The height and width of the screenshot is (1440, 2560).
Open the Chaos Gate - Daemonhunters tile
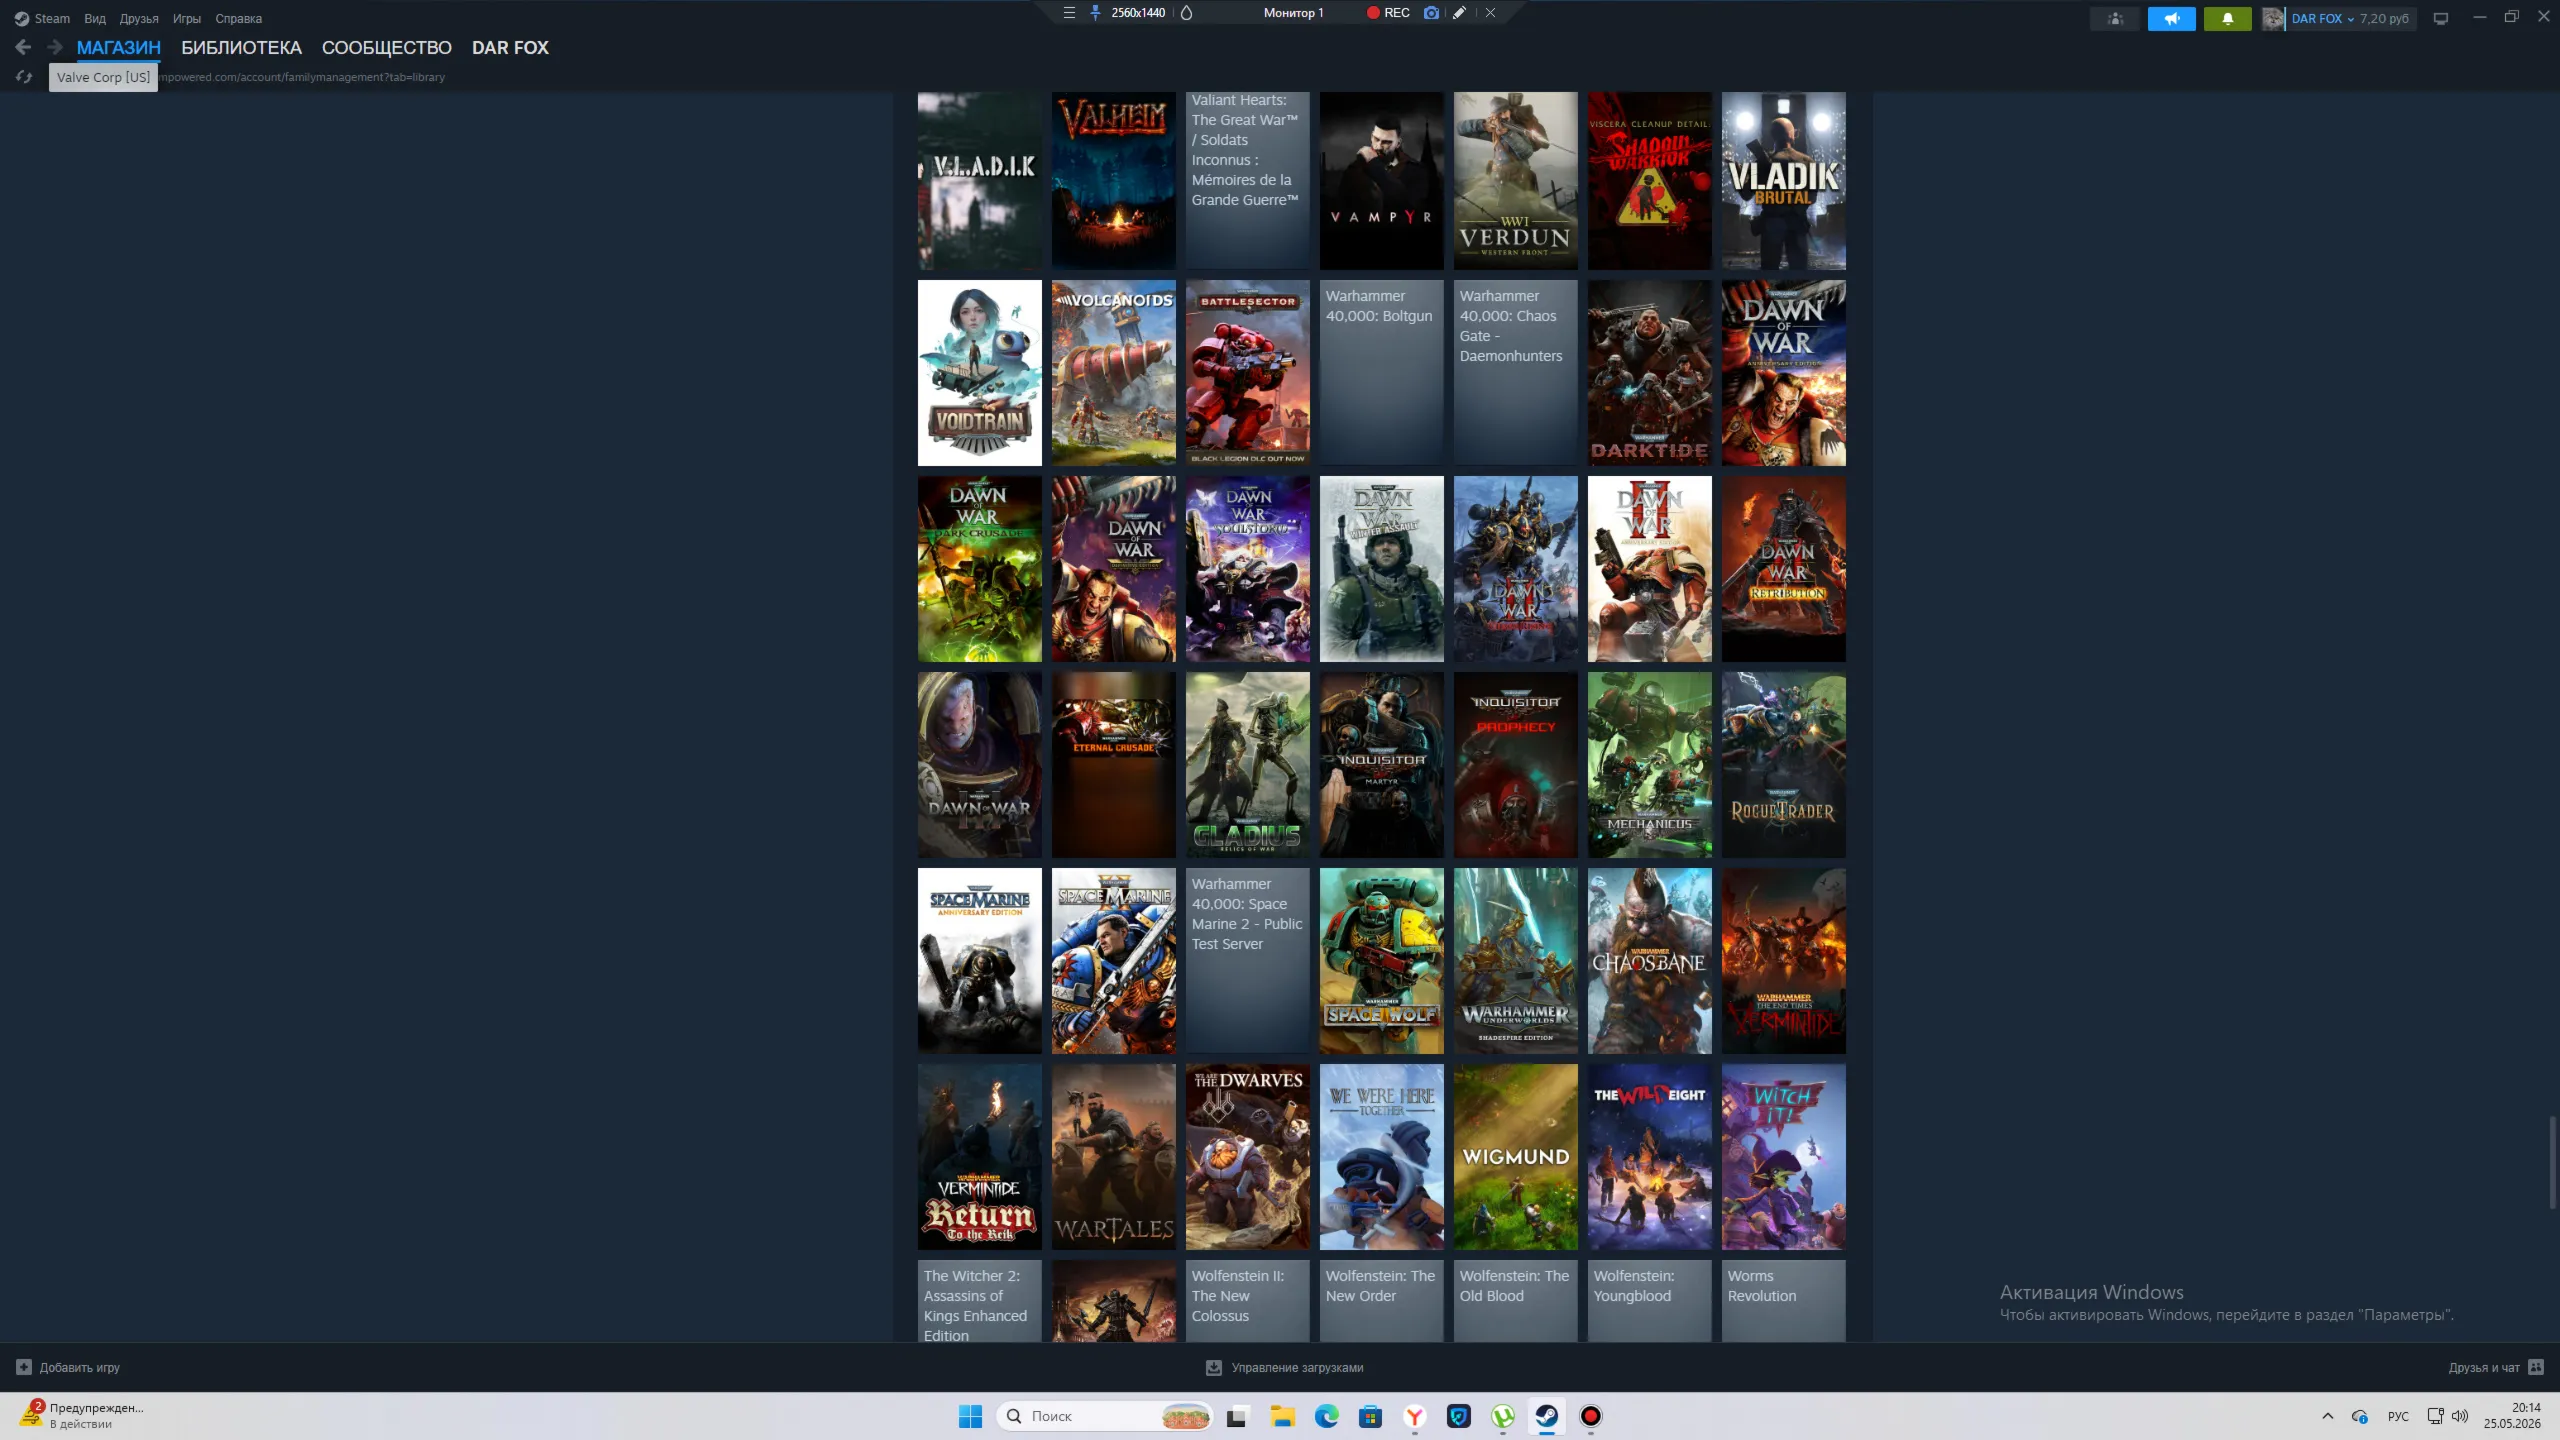[x=1516, y=373]
